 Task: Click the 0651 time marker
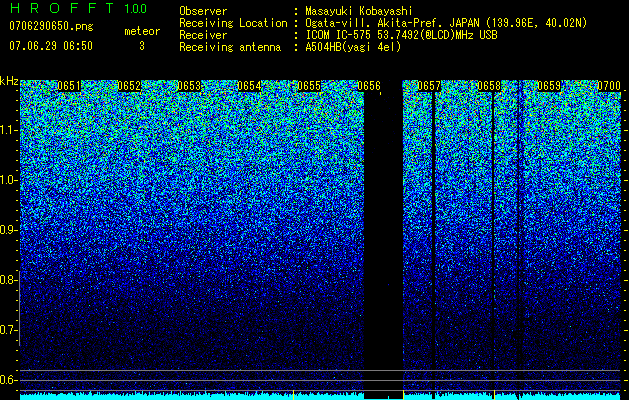[x=69, y=86]
